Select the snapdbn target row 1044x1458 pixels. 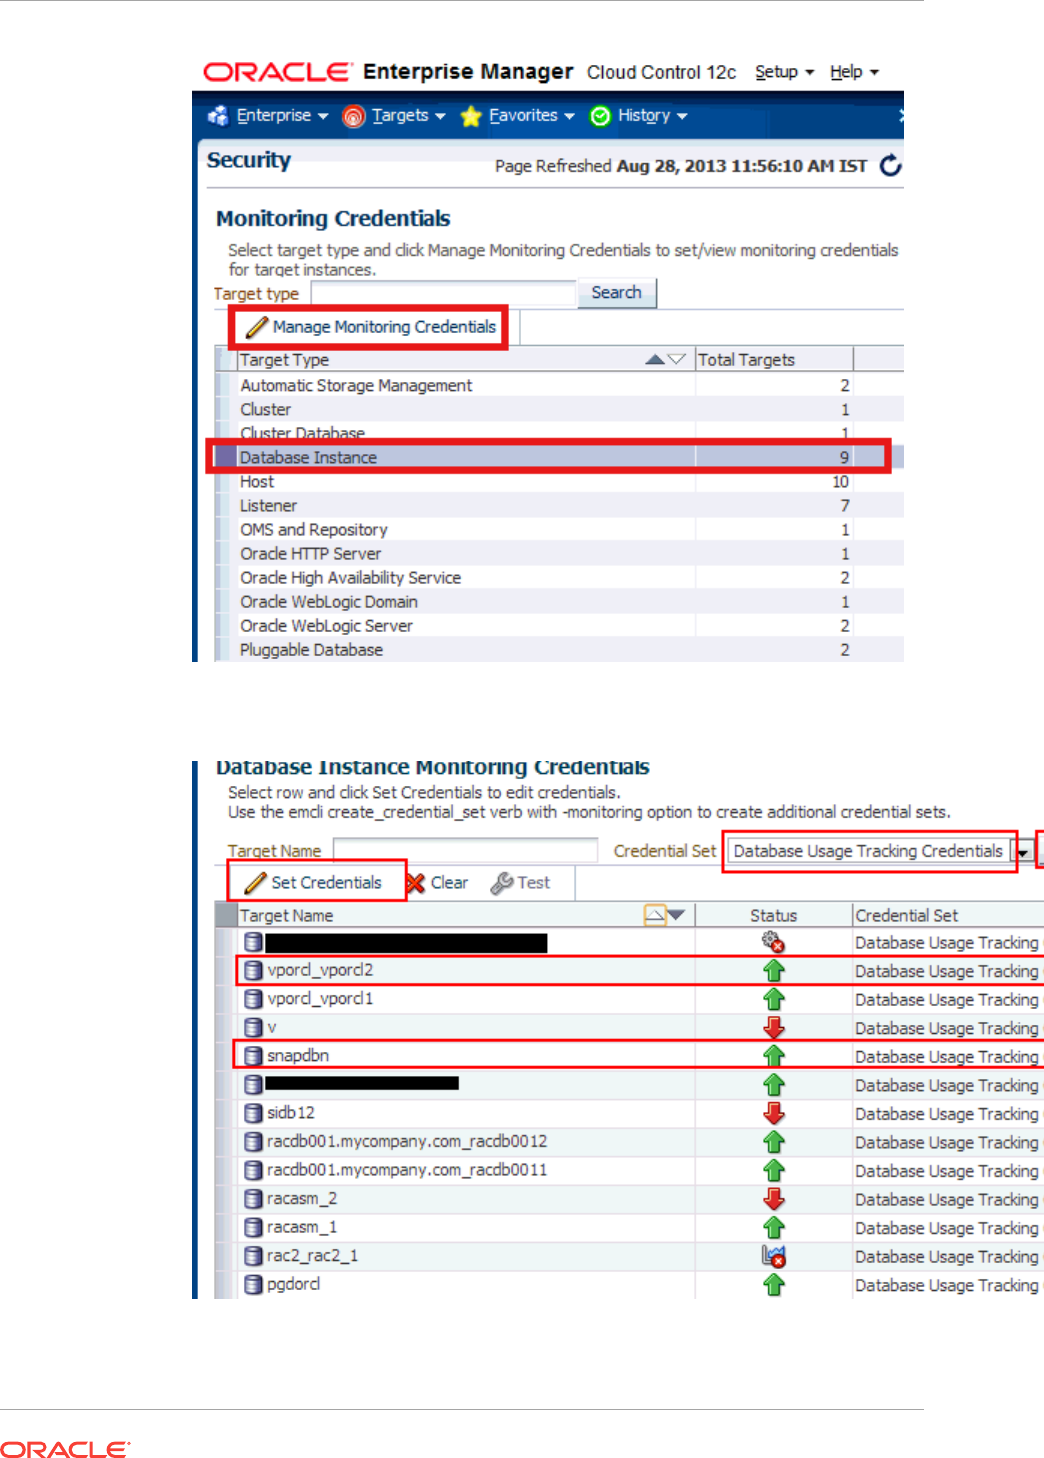(x=630, y=1055)
